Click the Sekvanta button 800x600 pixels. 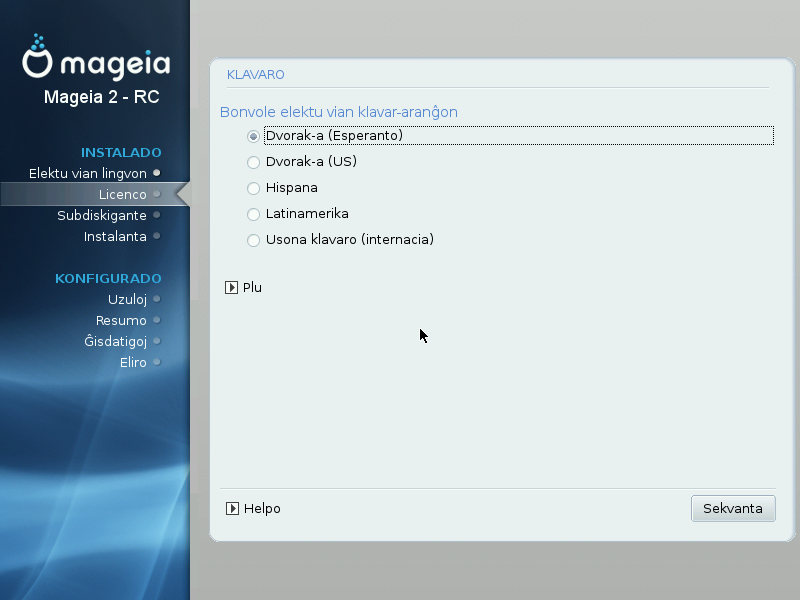coord(733,508)
